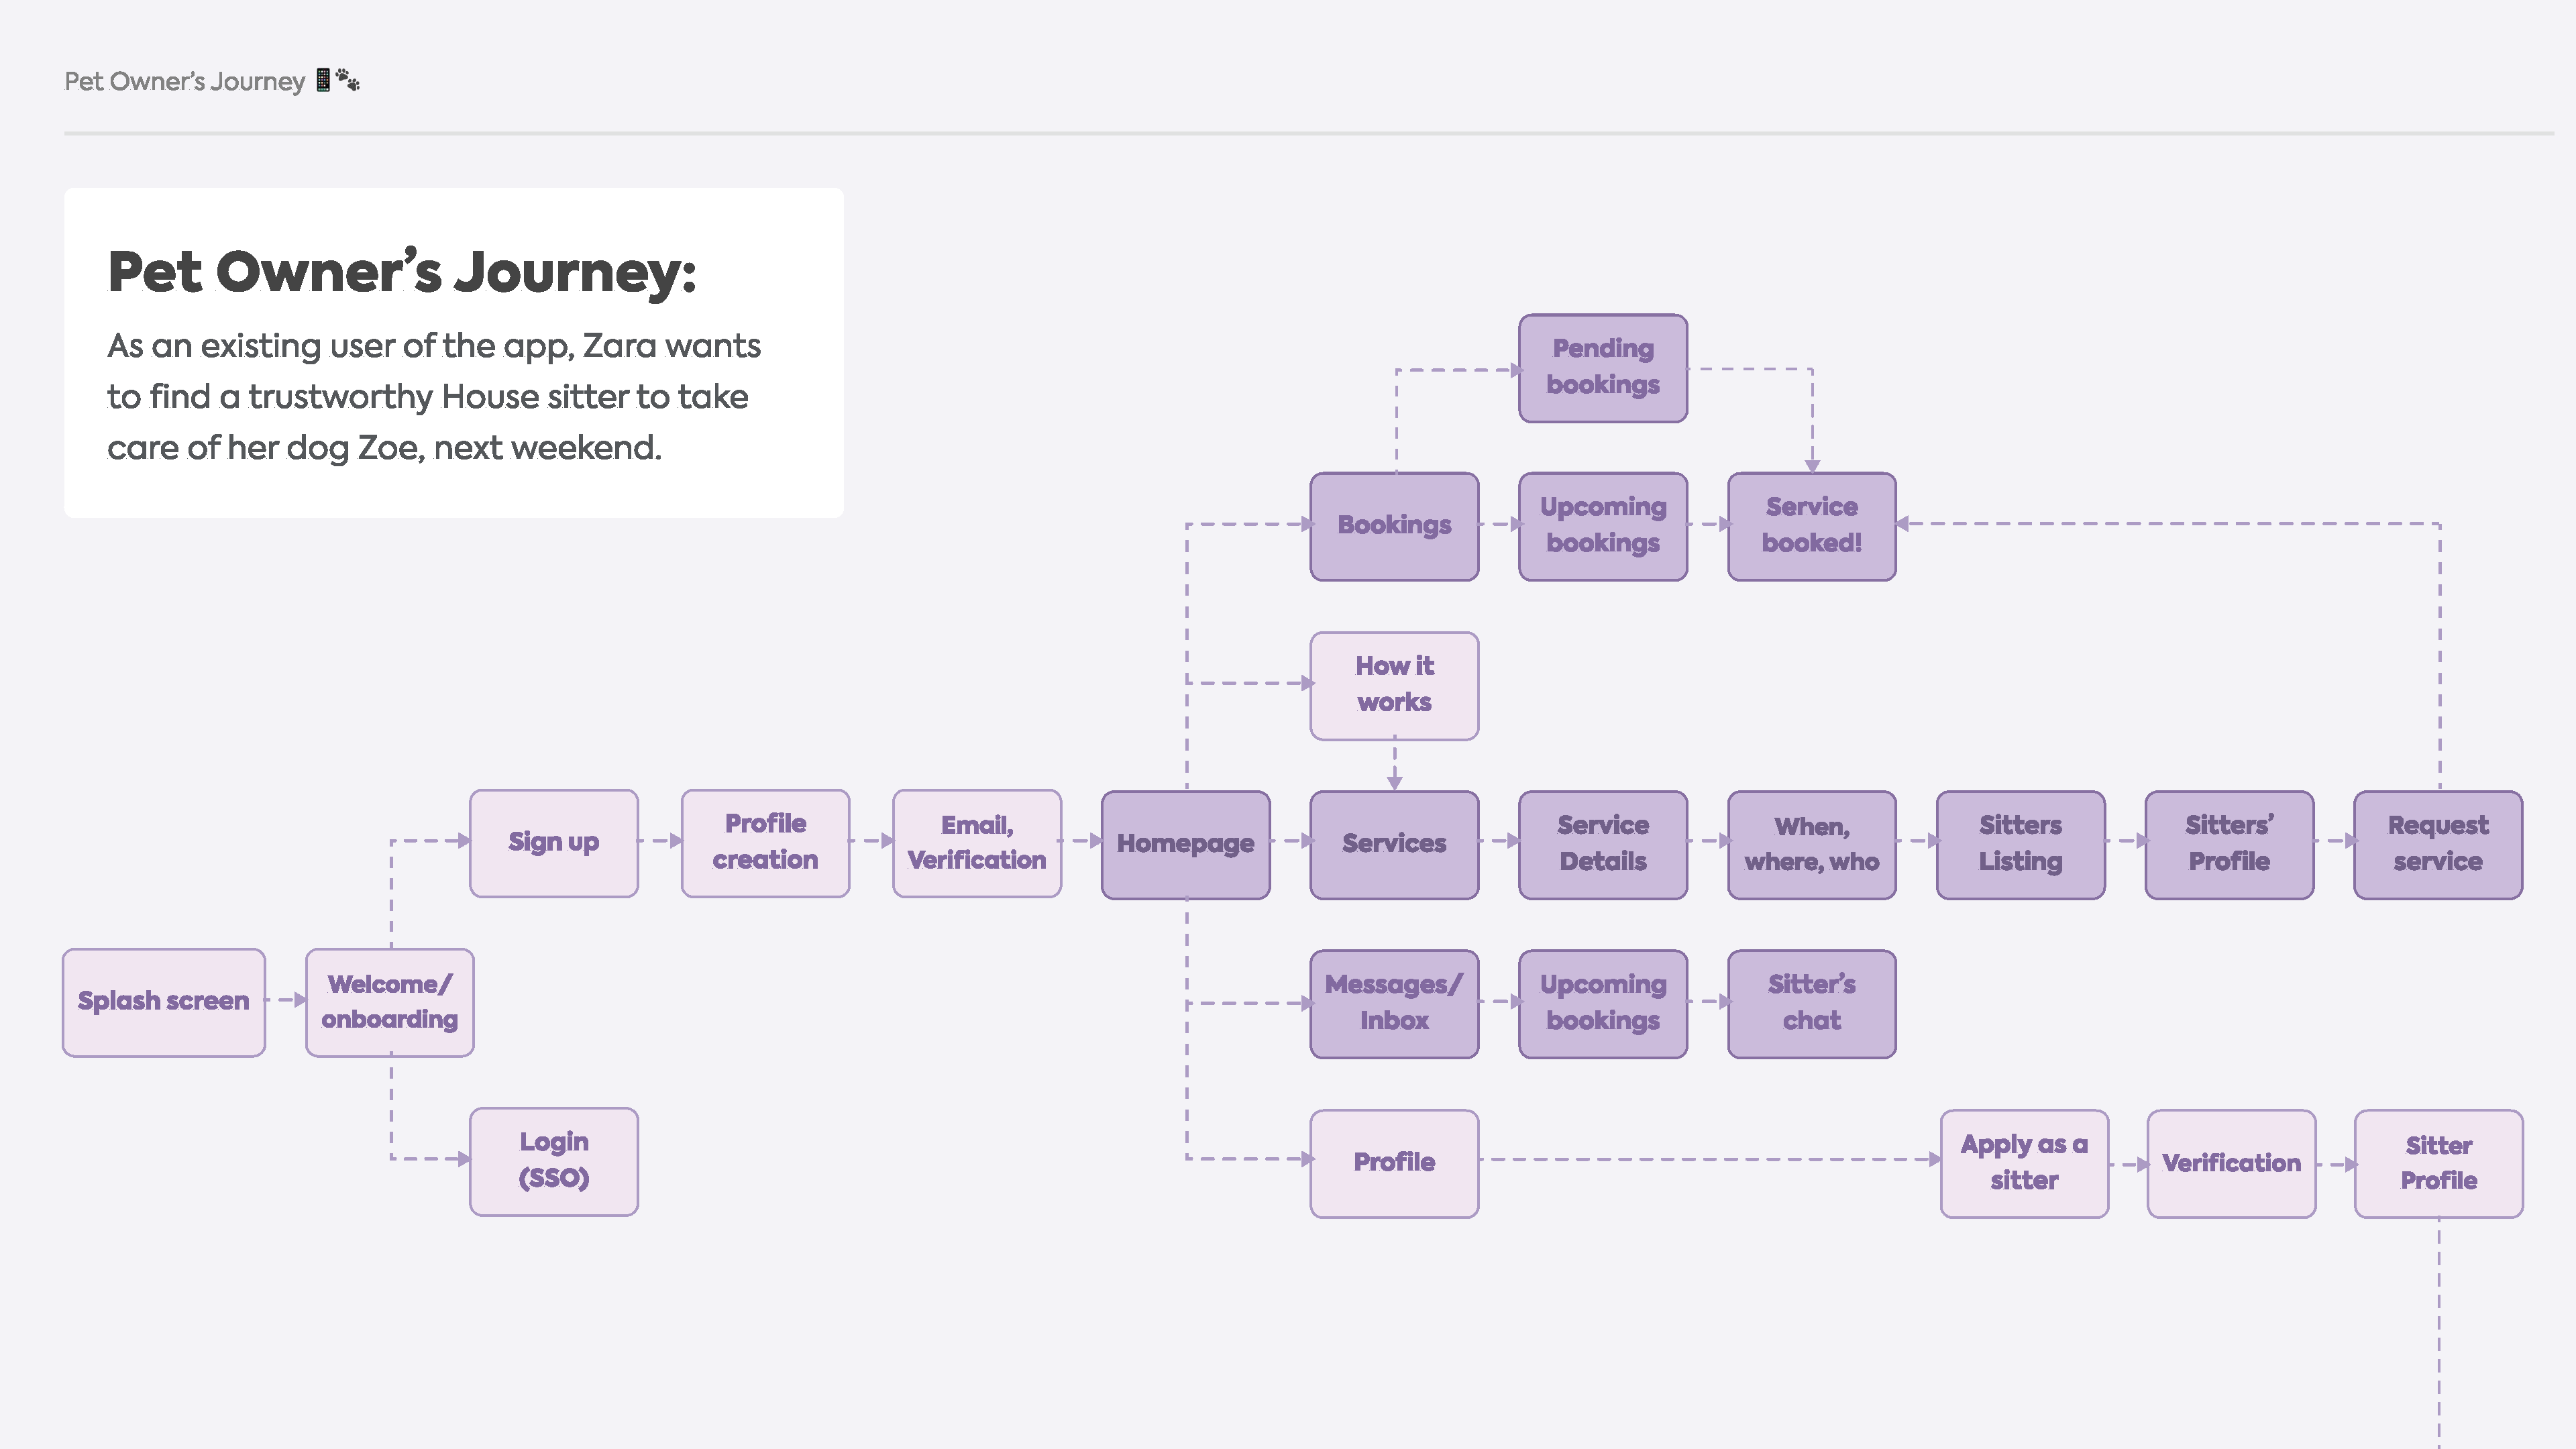This screenshot has height=1449, width=2576.
Task: Select the Sitters Listing box
Action: [x=2020, y=844]
